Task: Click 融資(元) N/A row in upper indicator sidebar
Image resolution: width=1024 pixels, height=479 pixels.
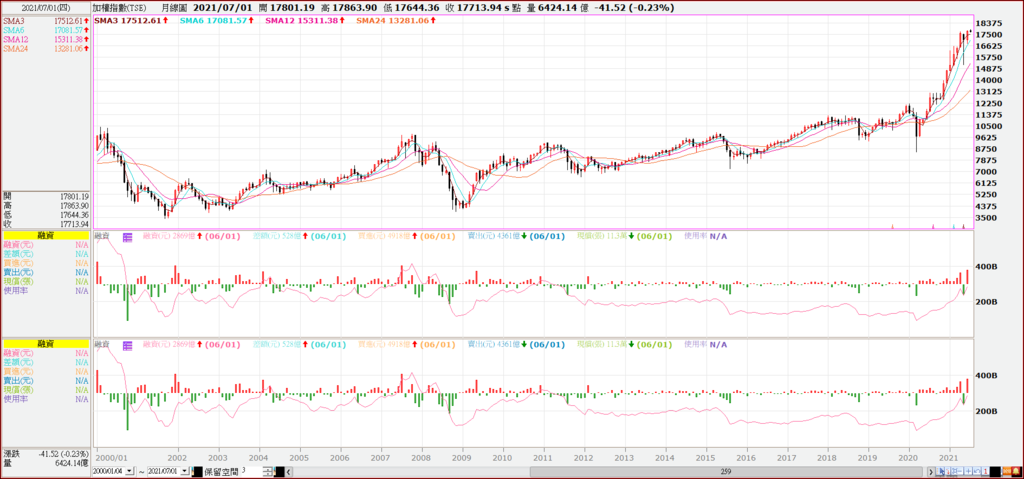Action: click(46, 245)
